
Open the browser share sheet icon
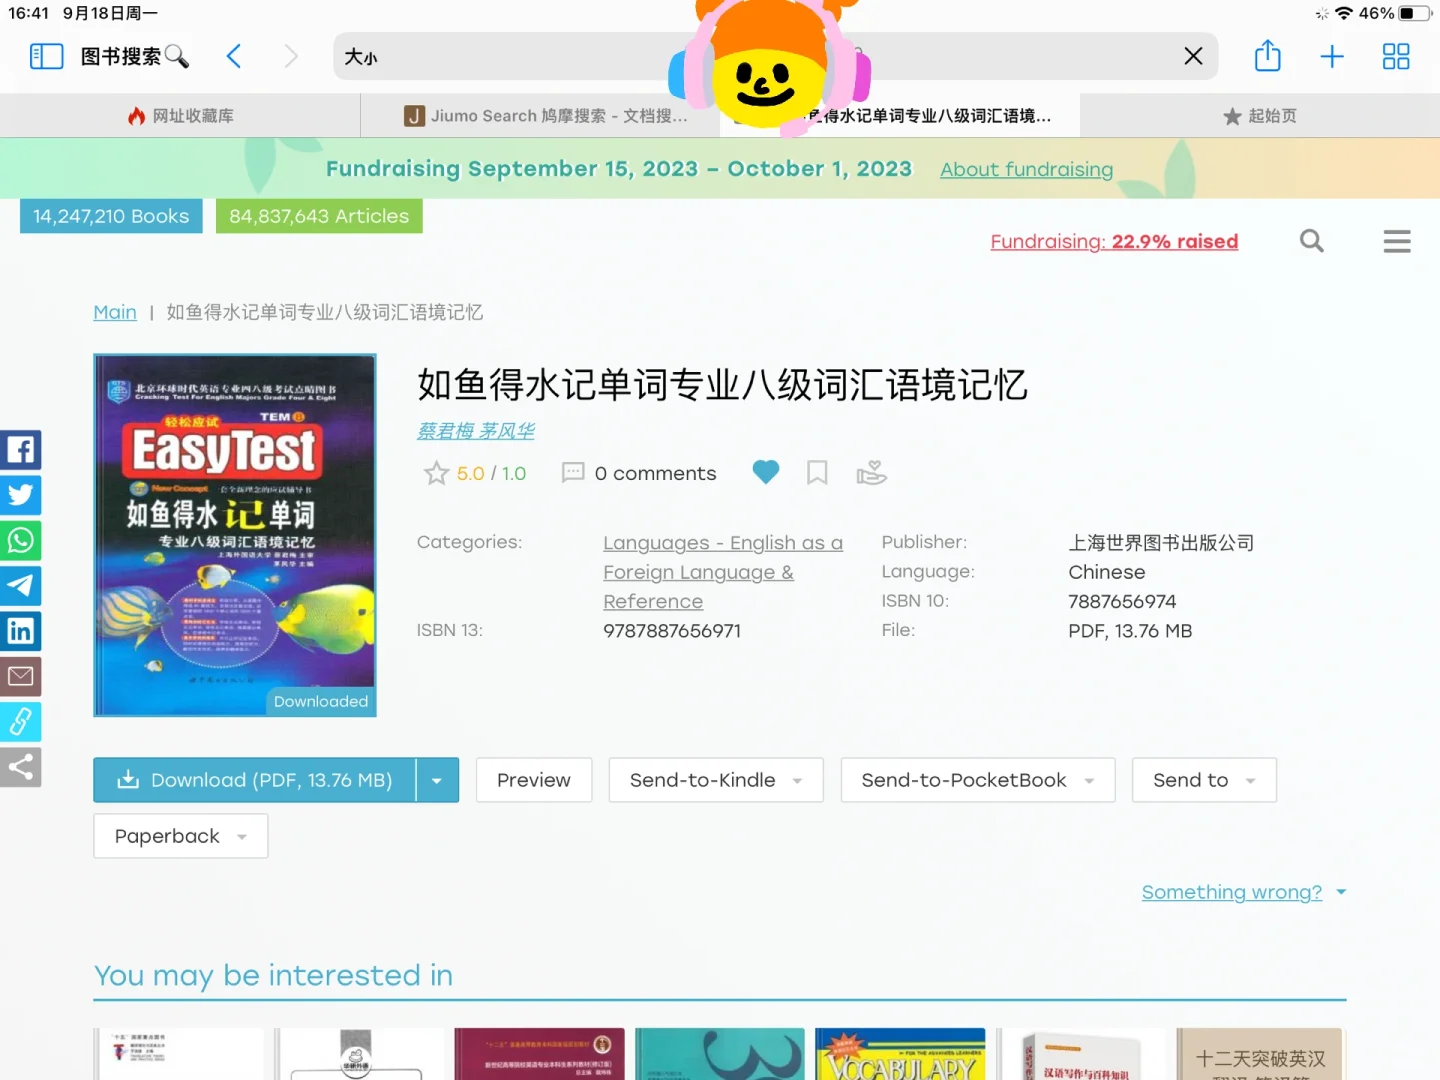pyautogui.click(x=1267, y=55)
